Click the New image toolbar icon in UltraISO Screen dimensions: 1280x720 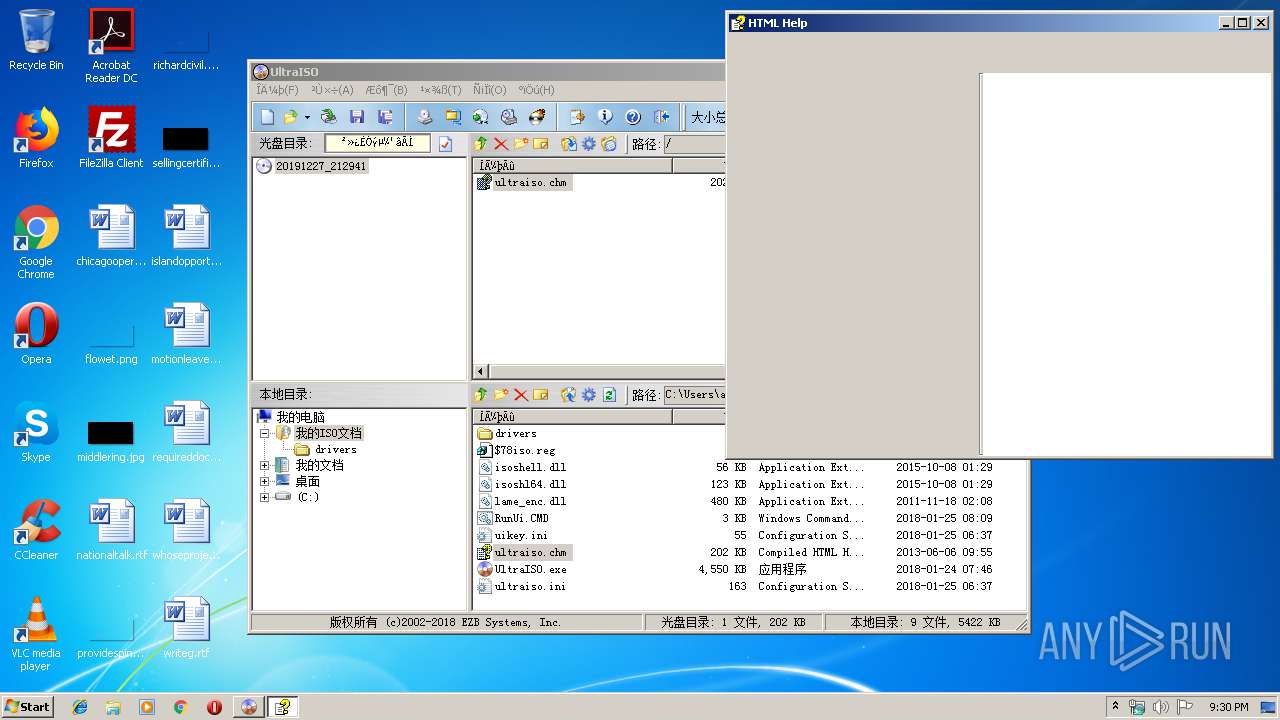pyautogui.click(x=267, y=117)
